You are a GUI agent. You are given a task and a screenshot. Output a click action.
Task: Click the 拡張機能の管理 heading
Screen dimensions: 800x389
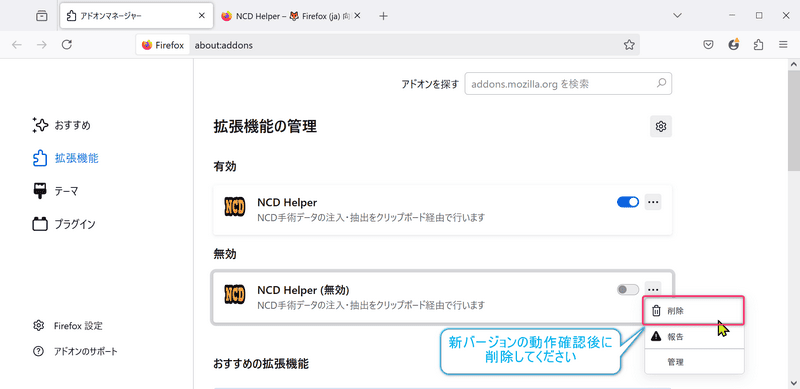pyautogui.click(x=265, y=126)
